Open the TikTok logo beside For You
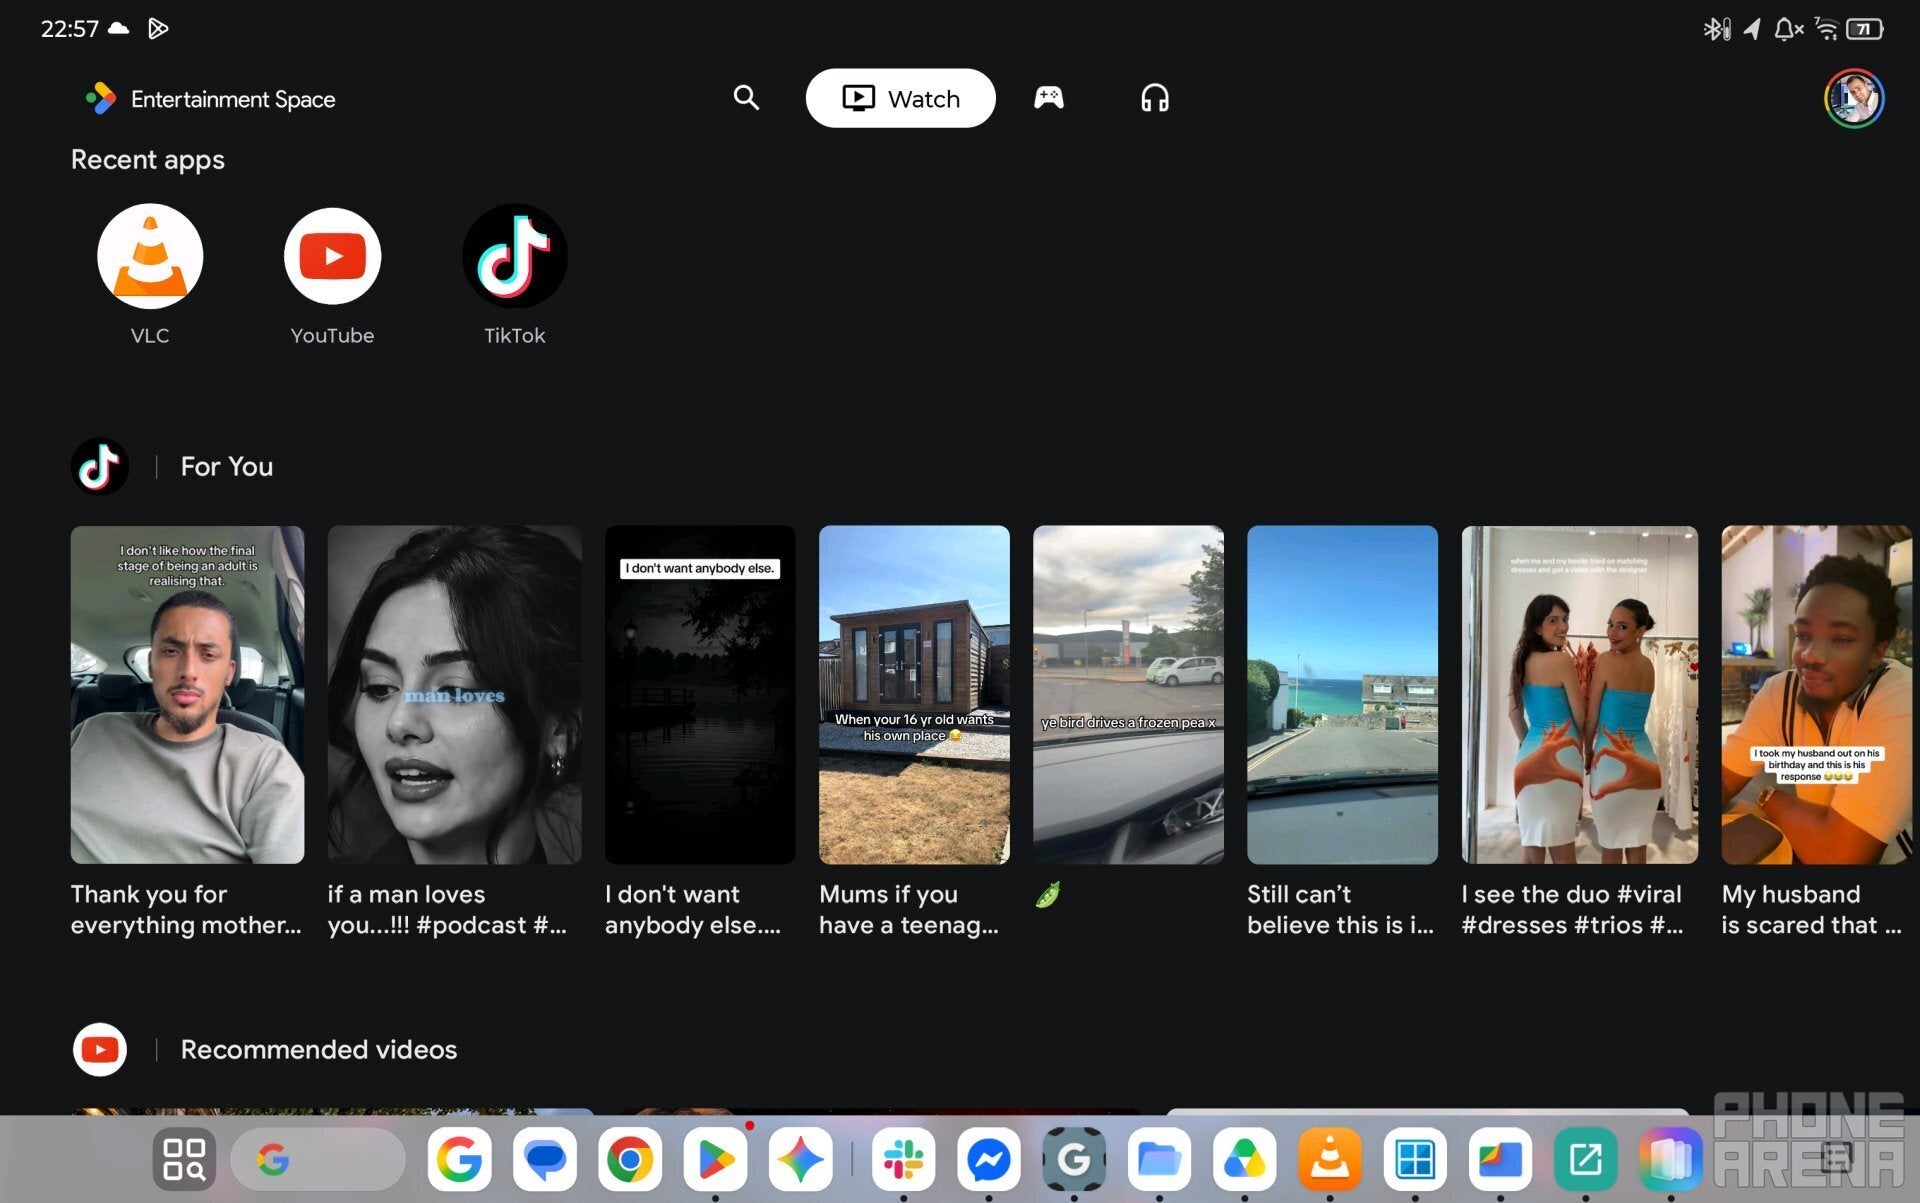The image size is (1920, 1203). pyautogui.click(x=99, y=466)
